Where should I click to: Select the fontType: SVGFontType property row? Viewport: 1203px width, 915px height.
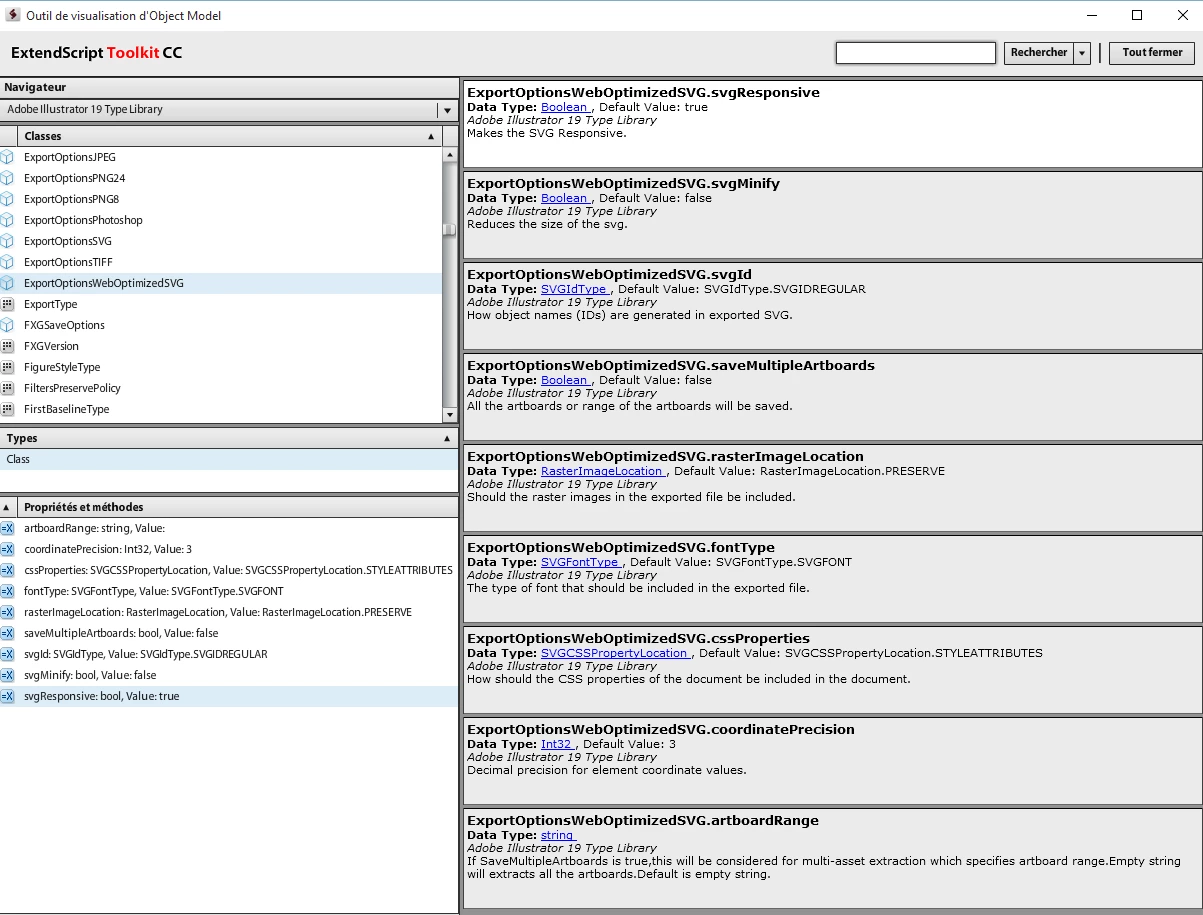[229, 591]
